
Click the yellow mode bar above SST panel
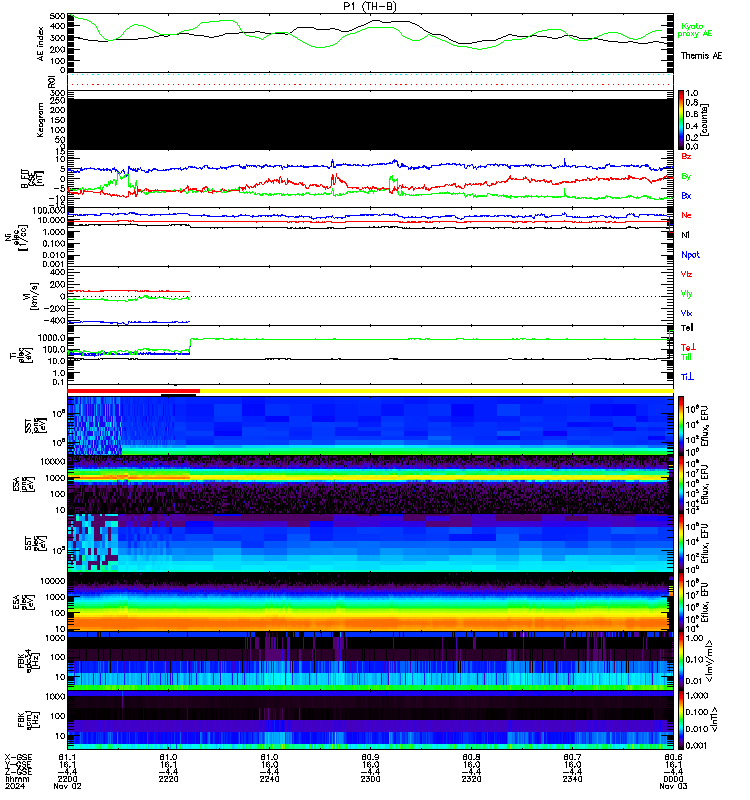(437, 391)
